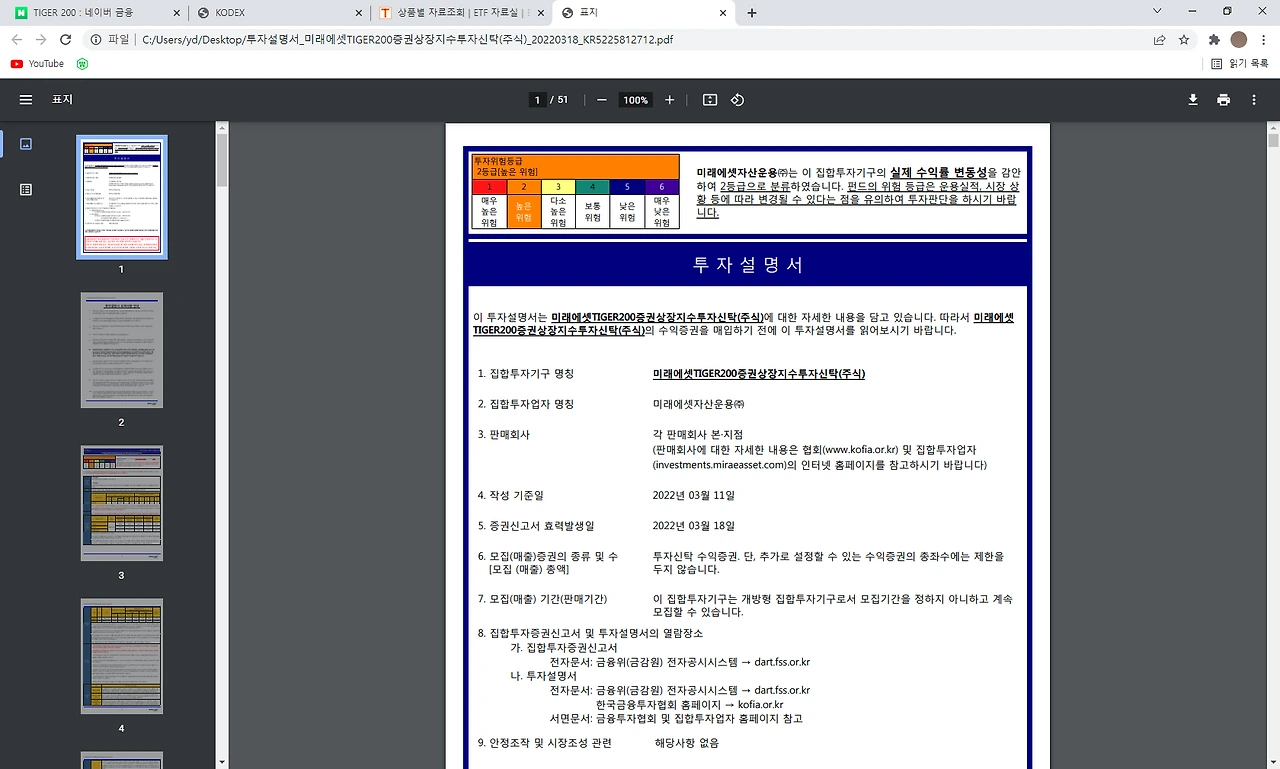This screenshot has width=1280, height=769.
Task: Click the 투 자 설 명 서 title banner
Action: [x=748, y=265]
